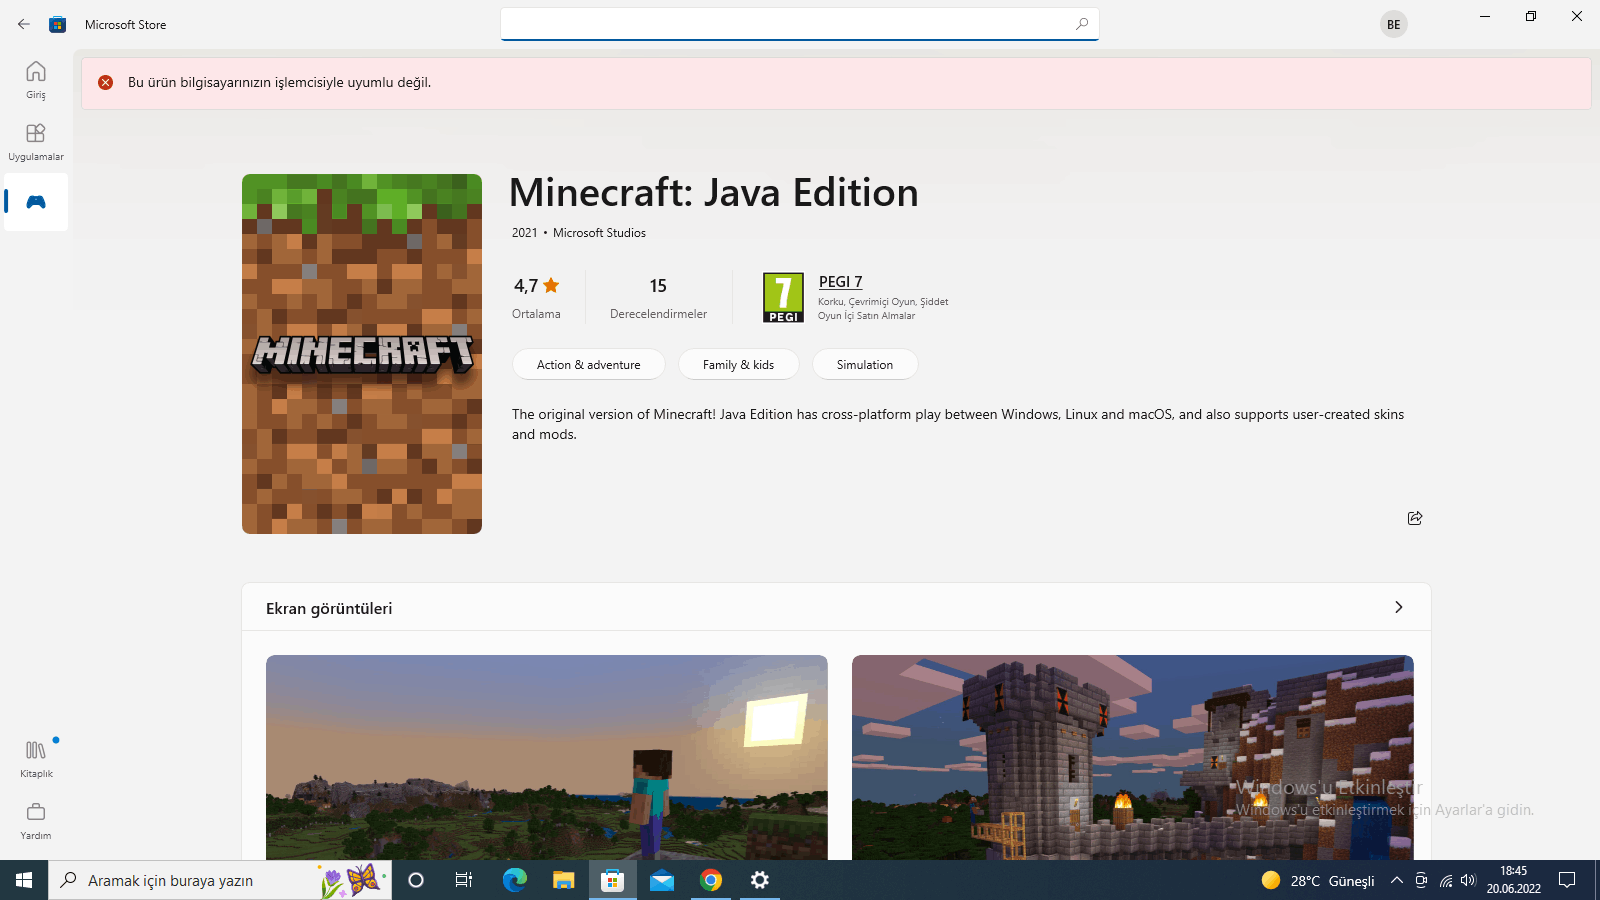Open File Explorer from taskbar
This screenshot has width=1600, height=900.
tap(563, 880)
